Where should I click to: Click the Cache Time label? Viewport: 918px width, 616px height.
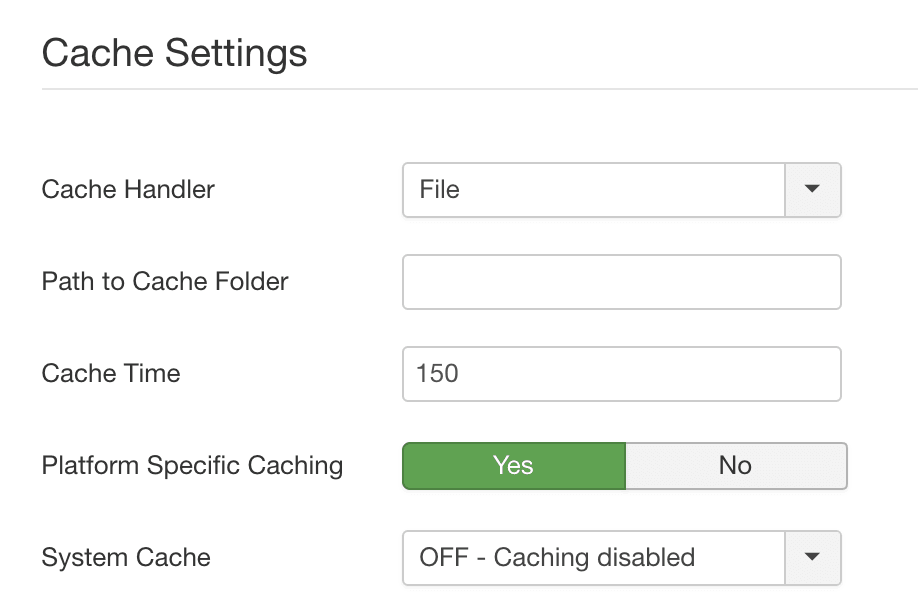[109, 374]
